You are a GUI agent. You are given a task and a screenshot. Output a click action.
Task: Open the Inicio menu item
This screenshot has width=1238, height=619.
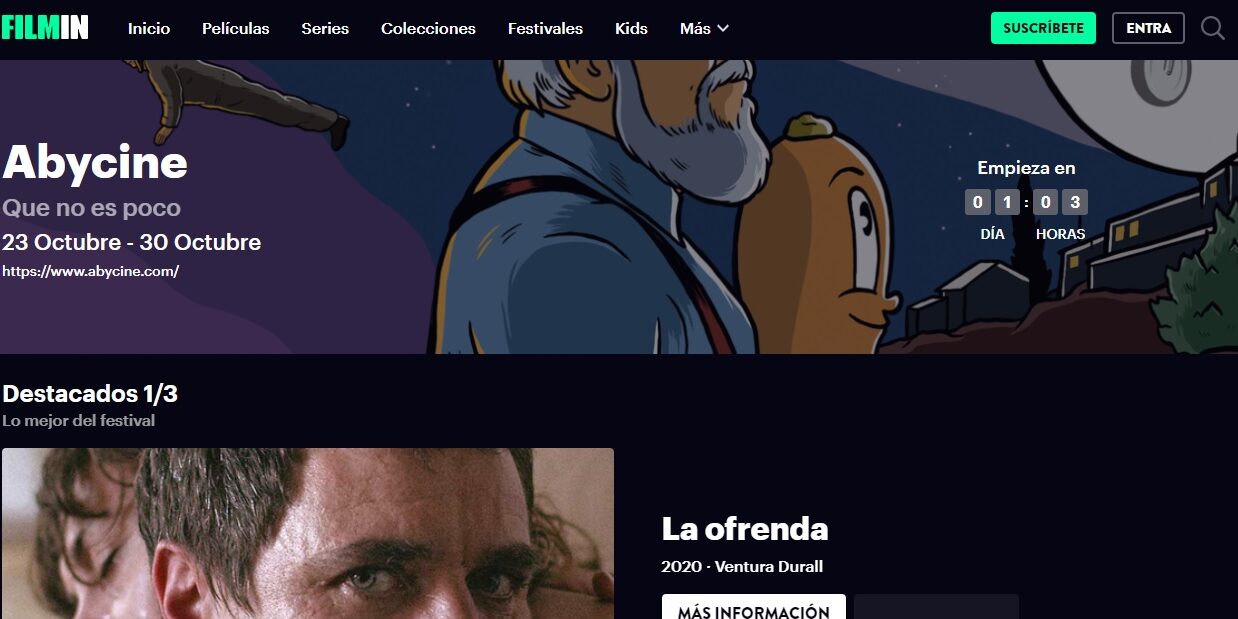tap(149, 29)
